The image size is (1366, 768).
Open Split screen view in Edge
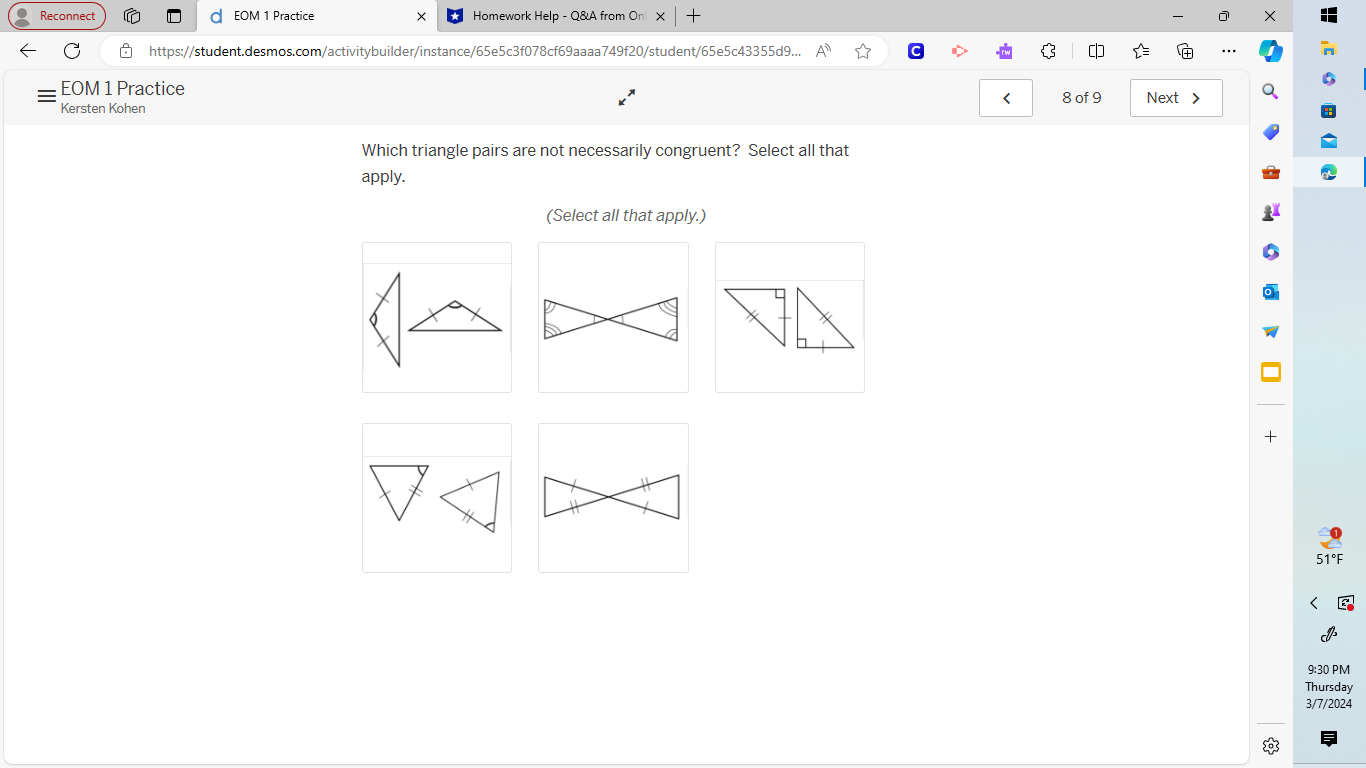point(1096,51)
